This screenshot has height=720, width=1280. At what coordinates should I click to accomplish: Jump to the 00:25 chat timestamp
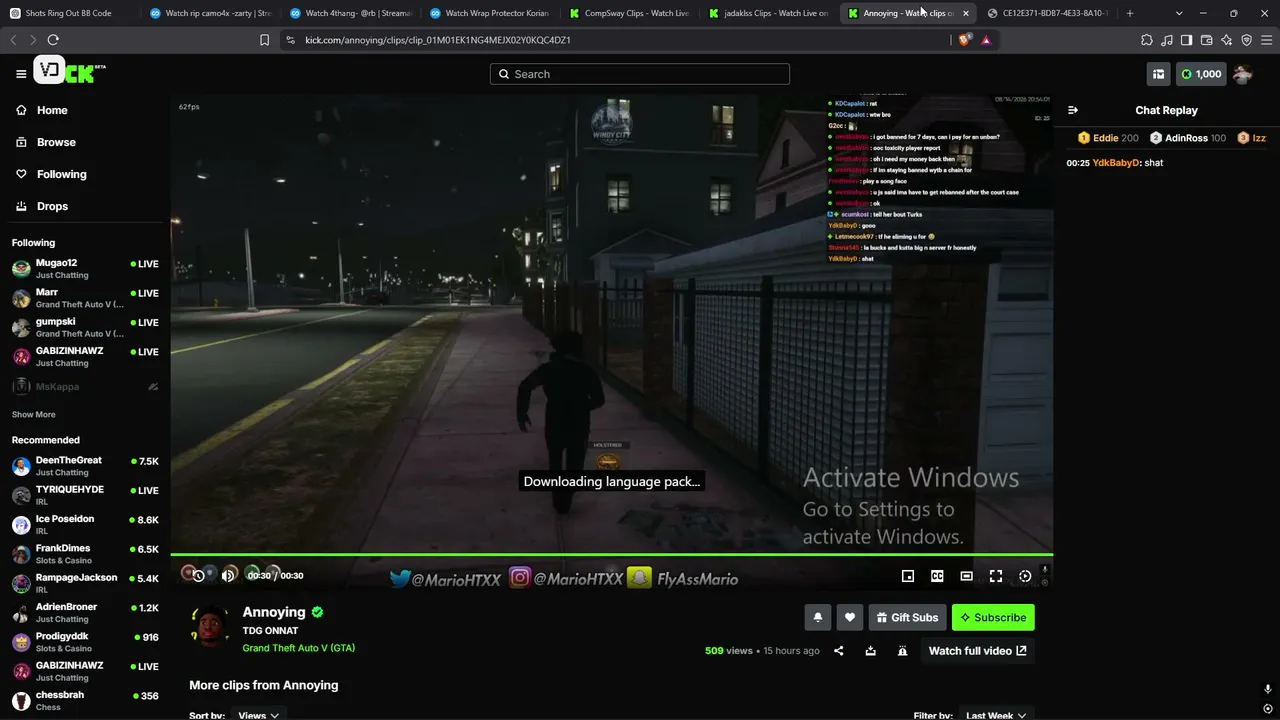click(x=1077, y=163)
